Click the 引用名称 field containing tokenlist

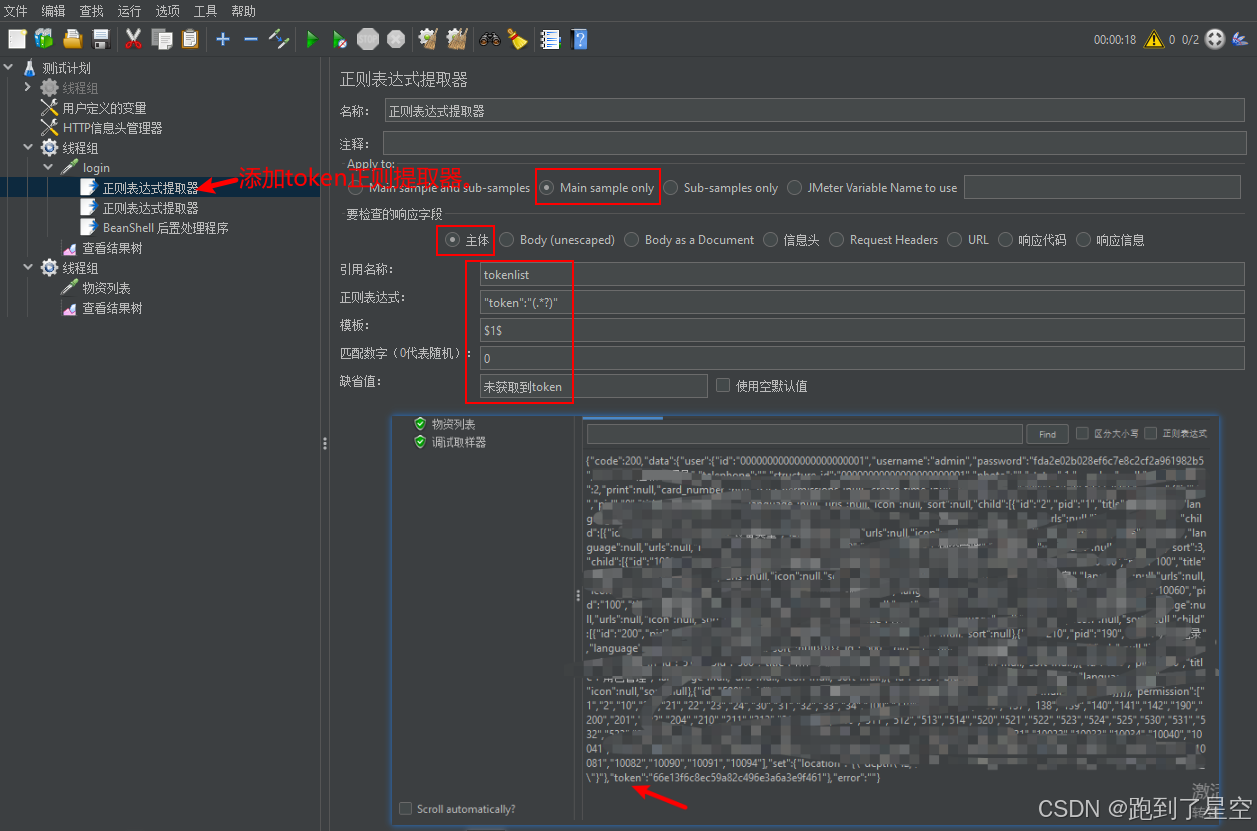pos(862,274)
